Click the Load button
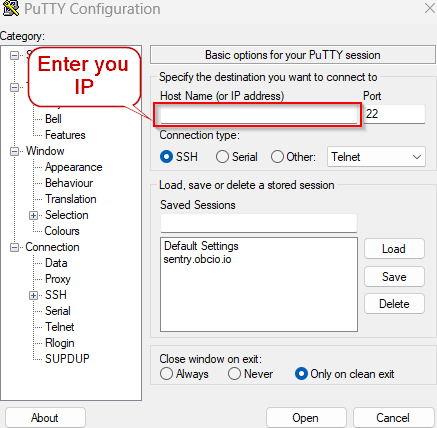Viewport: 437px width, 428px height. click(394, 249)
